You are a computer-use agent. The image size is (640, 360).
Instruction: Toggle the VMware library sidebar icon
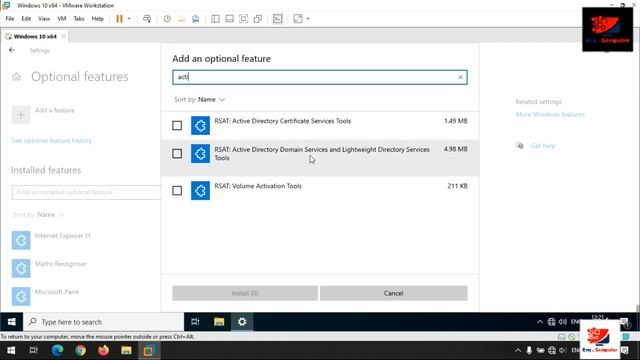(x=215, y=19)
